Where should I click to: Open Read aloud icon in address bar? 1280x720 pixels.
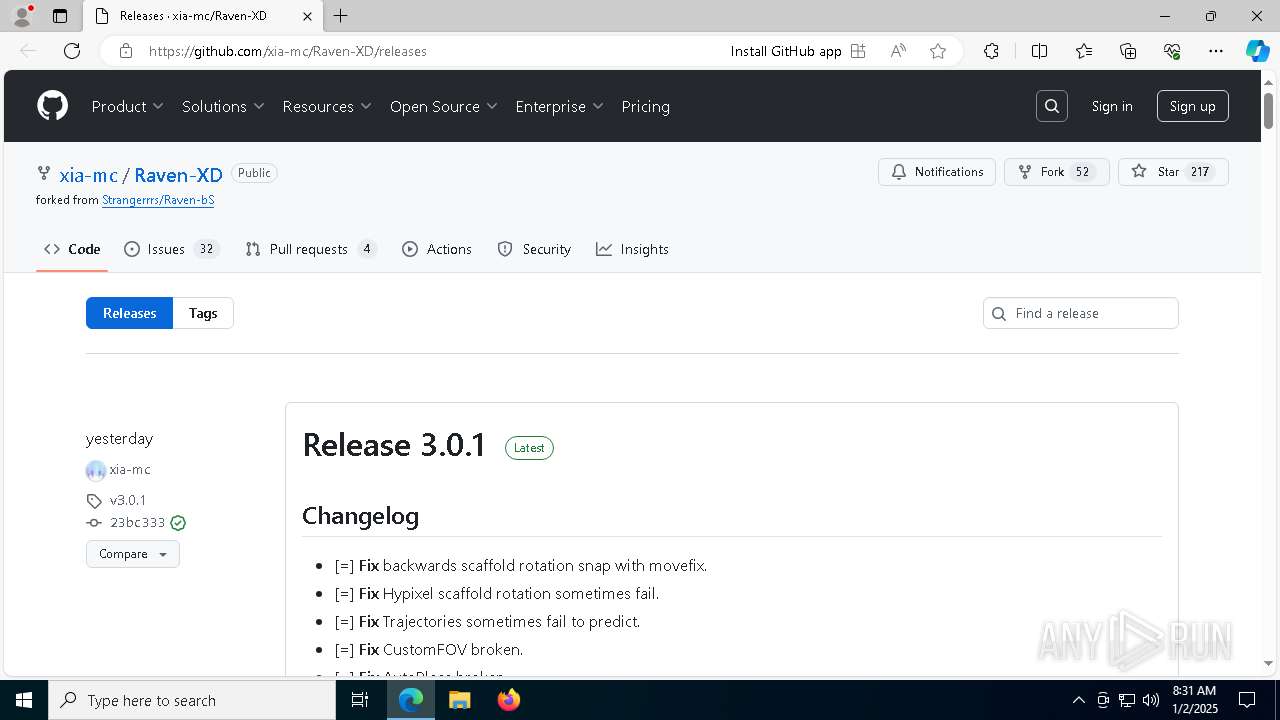coord(898,51)
